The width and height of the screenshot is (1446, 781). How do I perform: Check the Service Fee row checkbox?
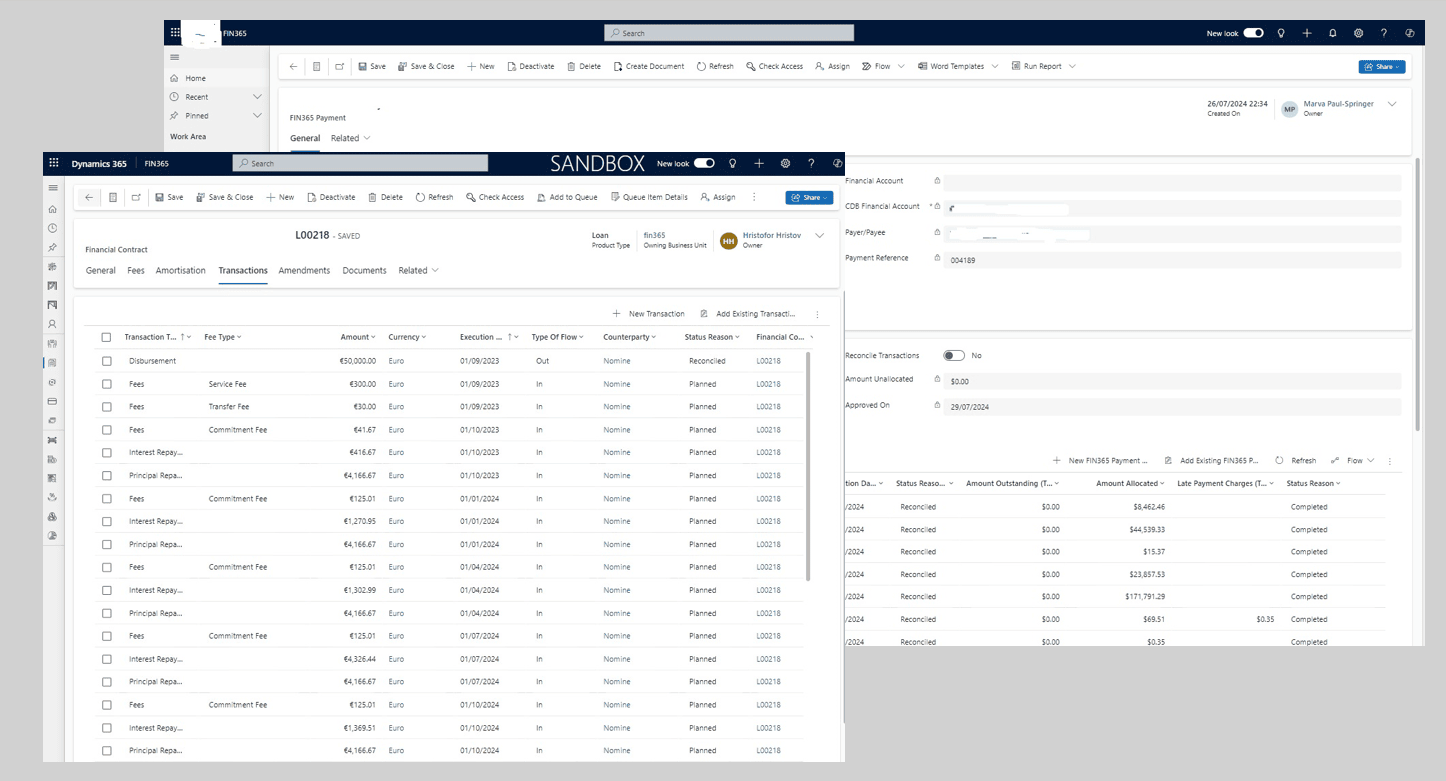tap(107, 384)
